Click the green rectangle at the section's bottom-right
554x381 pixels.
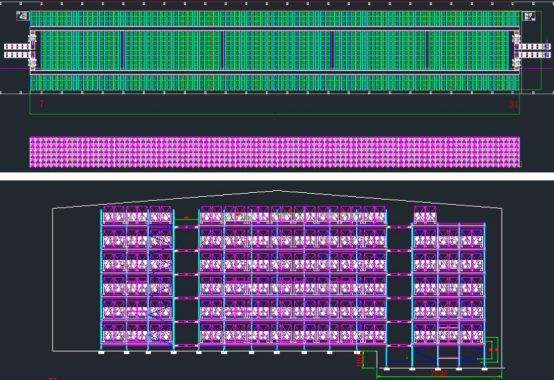click(491, 350)
